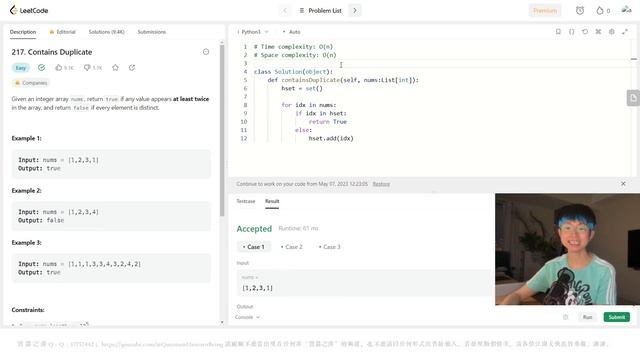640x360 pixels.
Task: Switch to the Description tab
Action: 23,32
